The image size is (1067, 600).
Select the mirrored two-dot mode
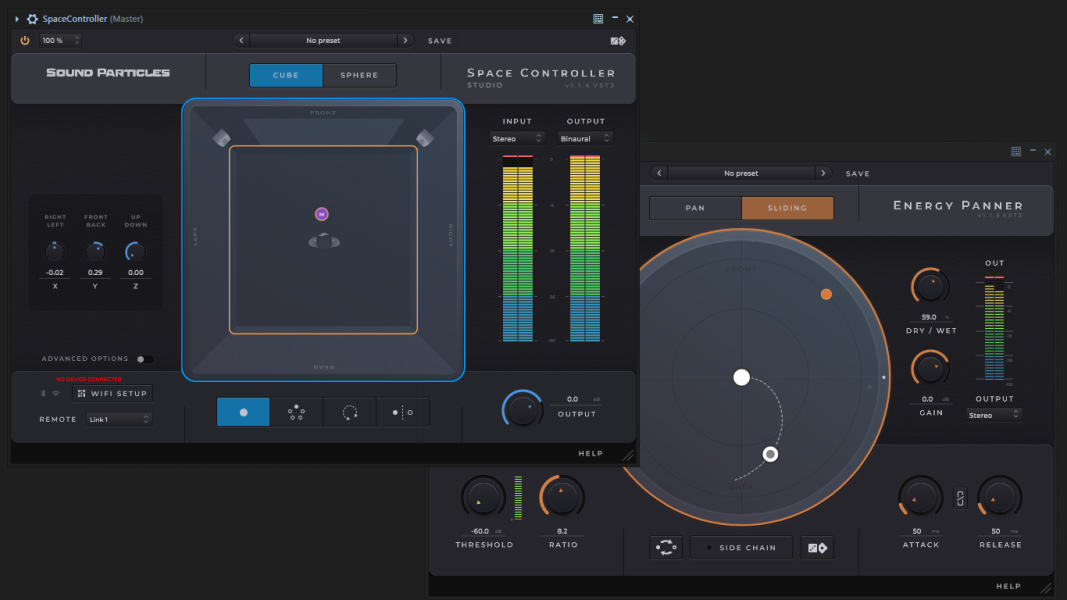click(402, 412)
